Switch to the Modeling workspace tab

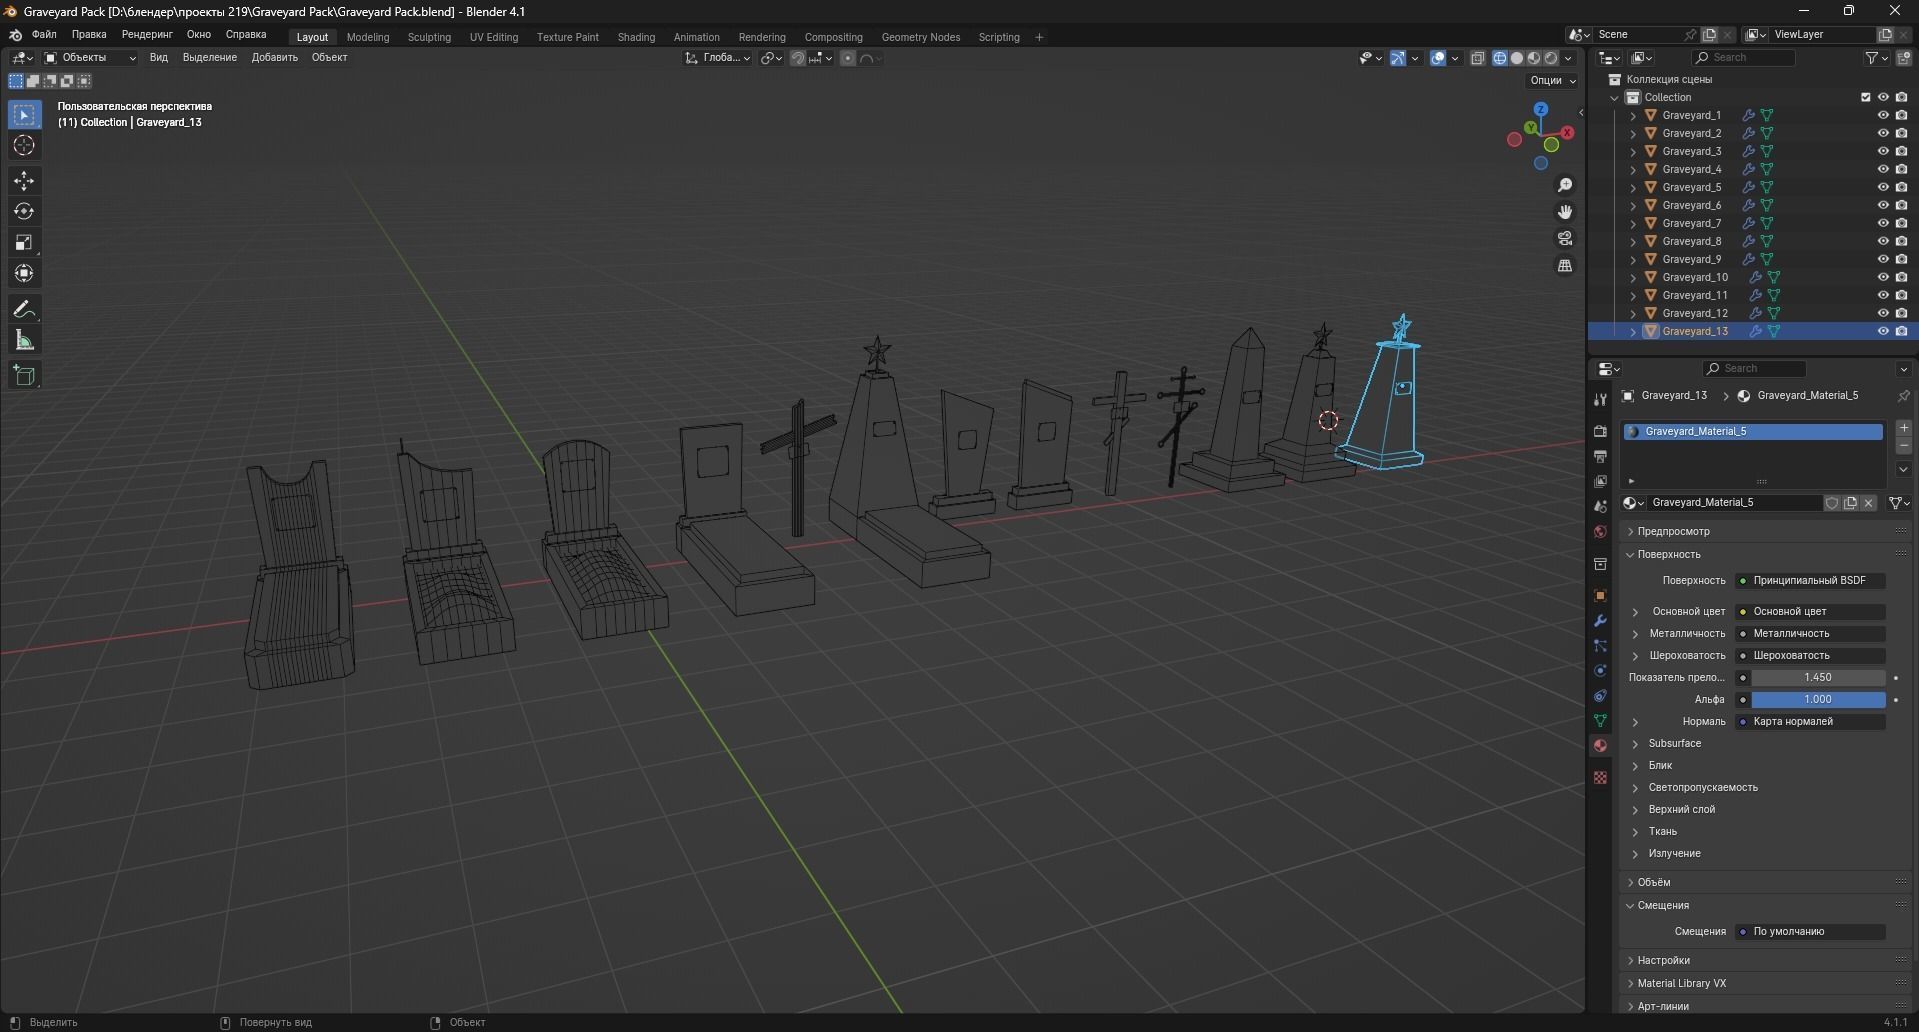tap(368, 37)
